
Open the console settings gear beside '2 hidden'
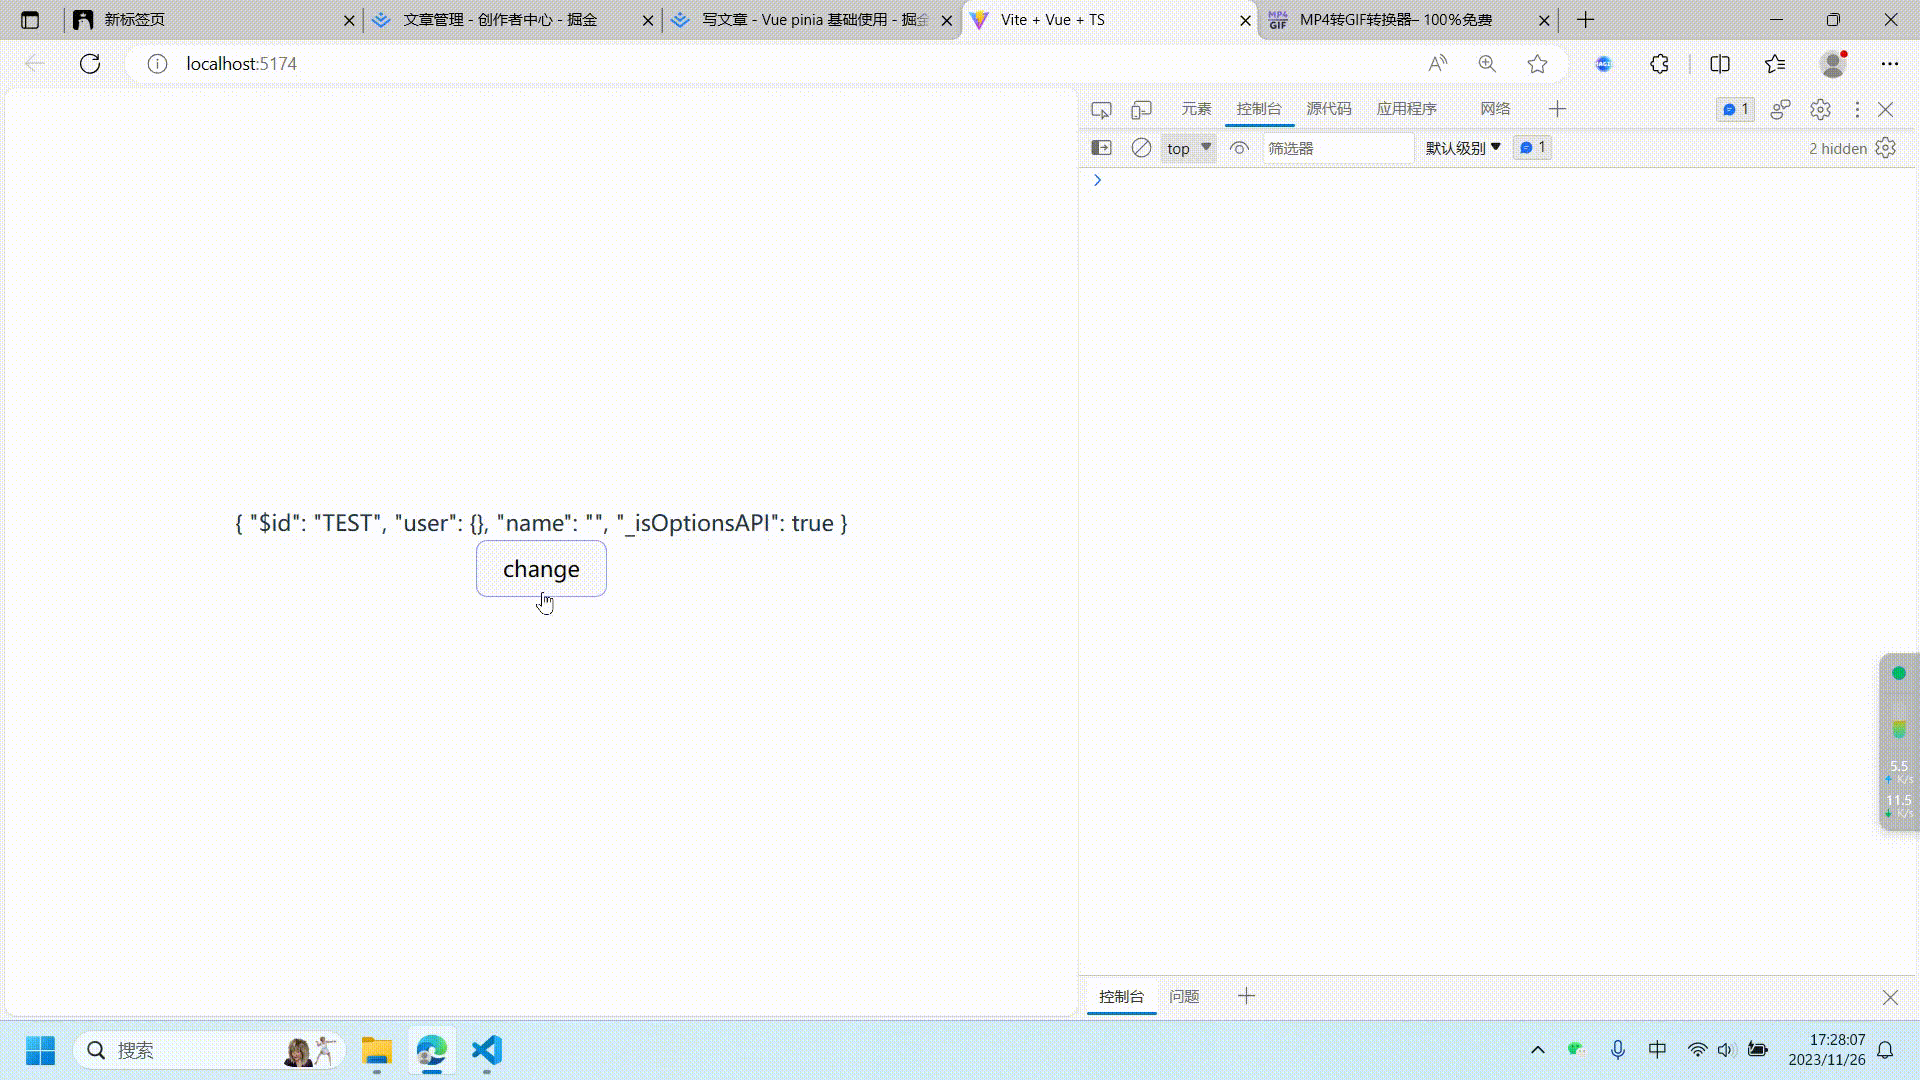pos(1886,148)
